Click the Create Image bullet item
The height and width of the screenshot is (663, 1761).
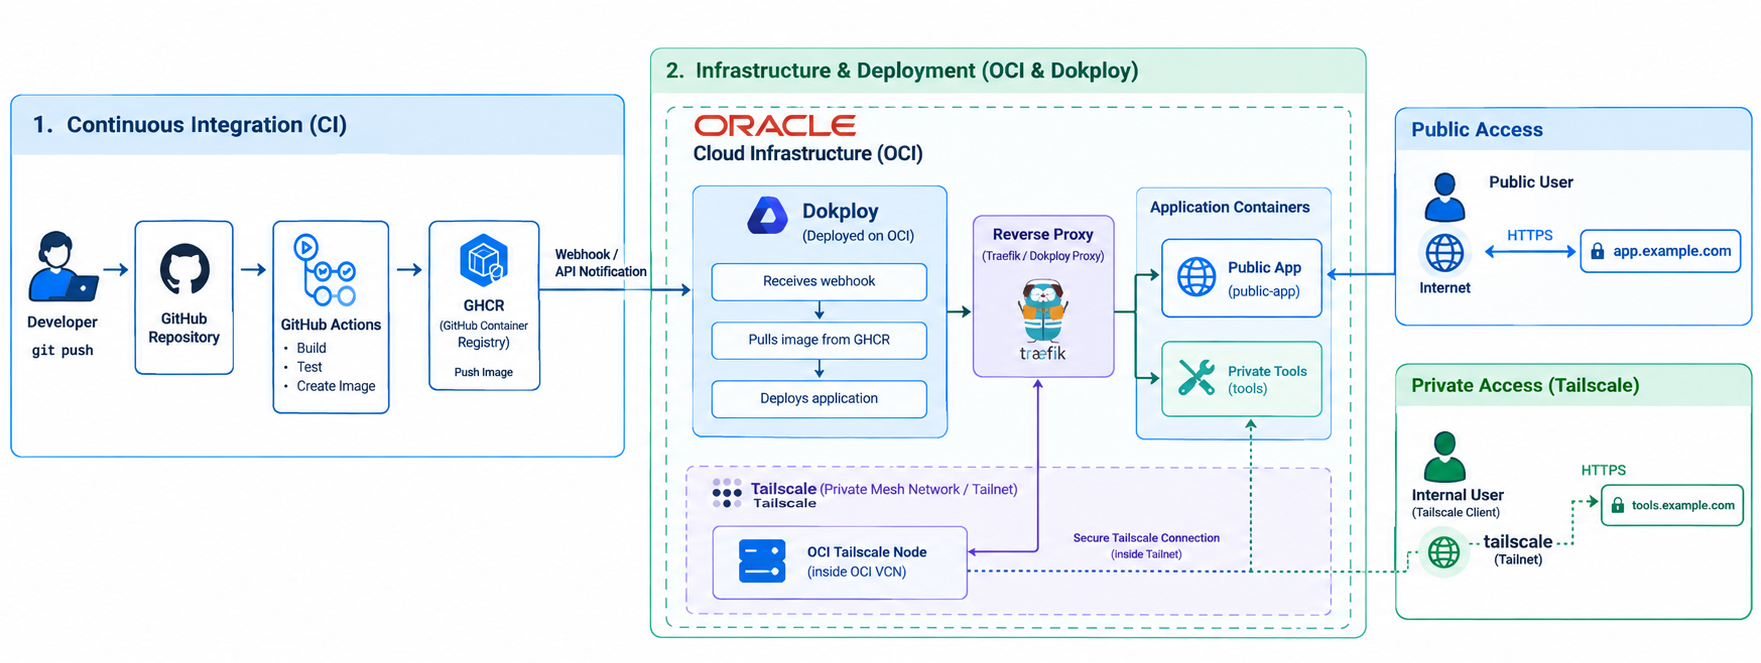[x=336, y=386]
